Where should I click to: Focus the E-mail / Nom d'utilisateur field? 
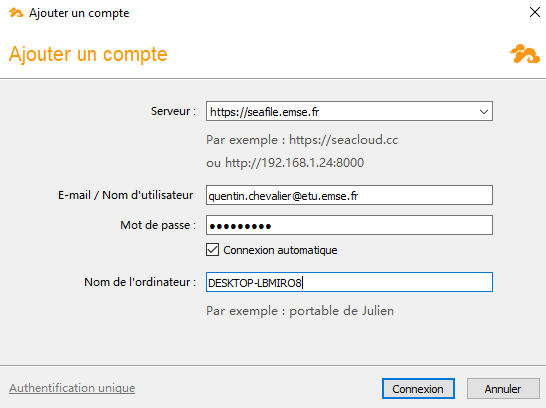click(x=349, y=195)
